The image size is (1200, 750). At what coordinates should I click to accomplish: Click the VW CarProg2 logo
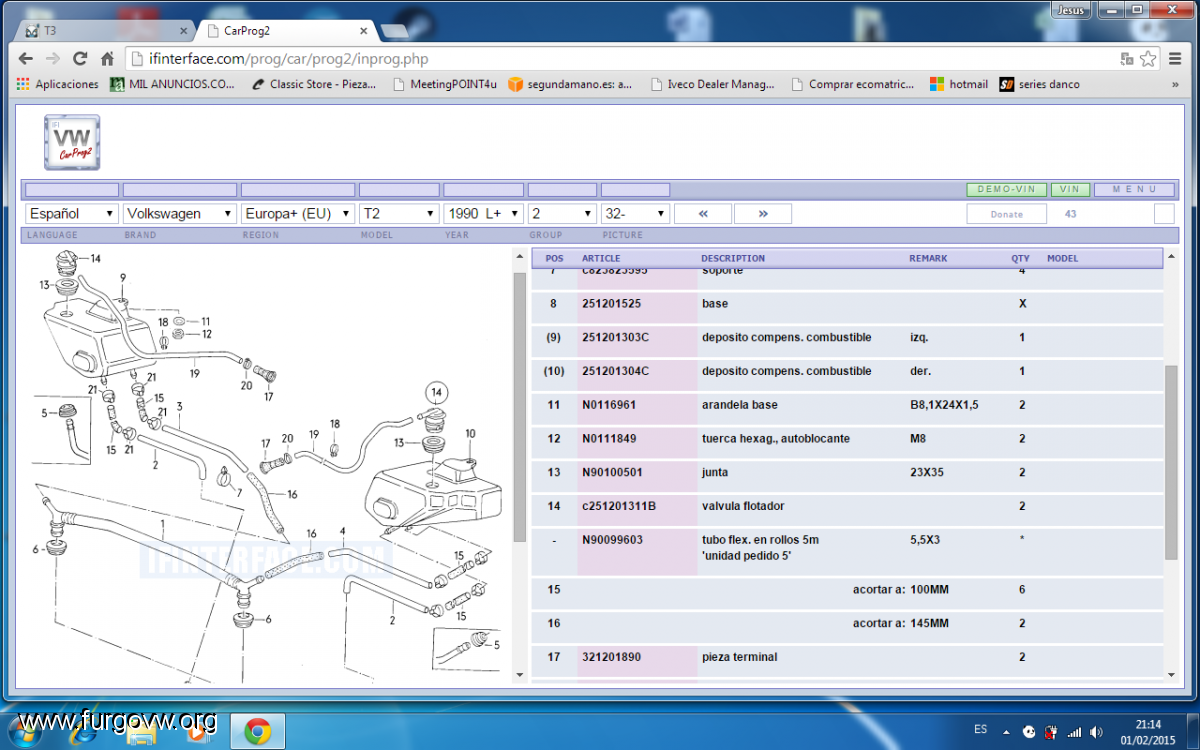pos(72,142)
